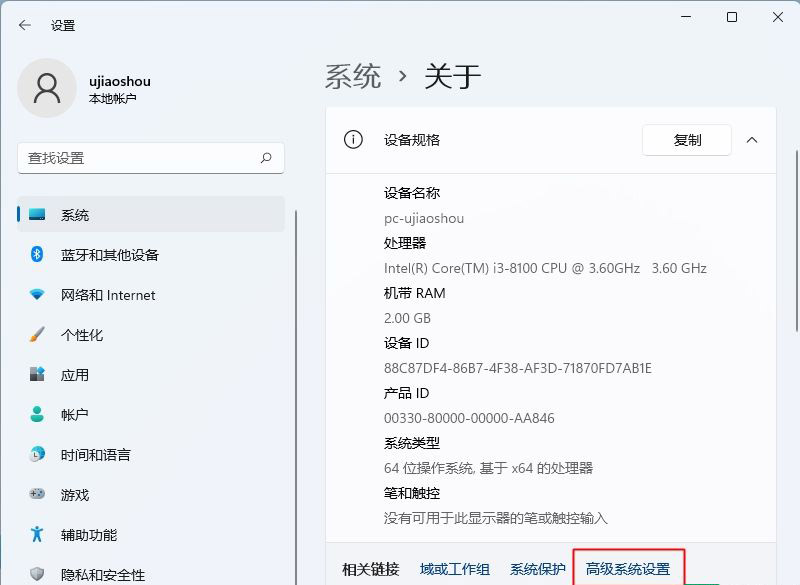
Task: Click the back arrow to go back
Action: [x=24, y=25]
